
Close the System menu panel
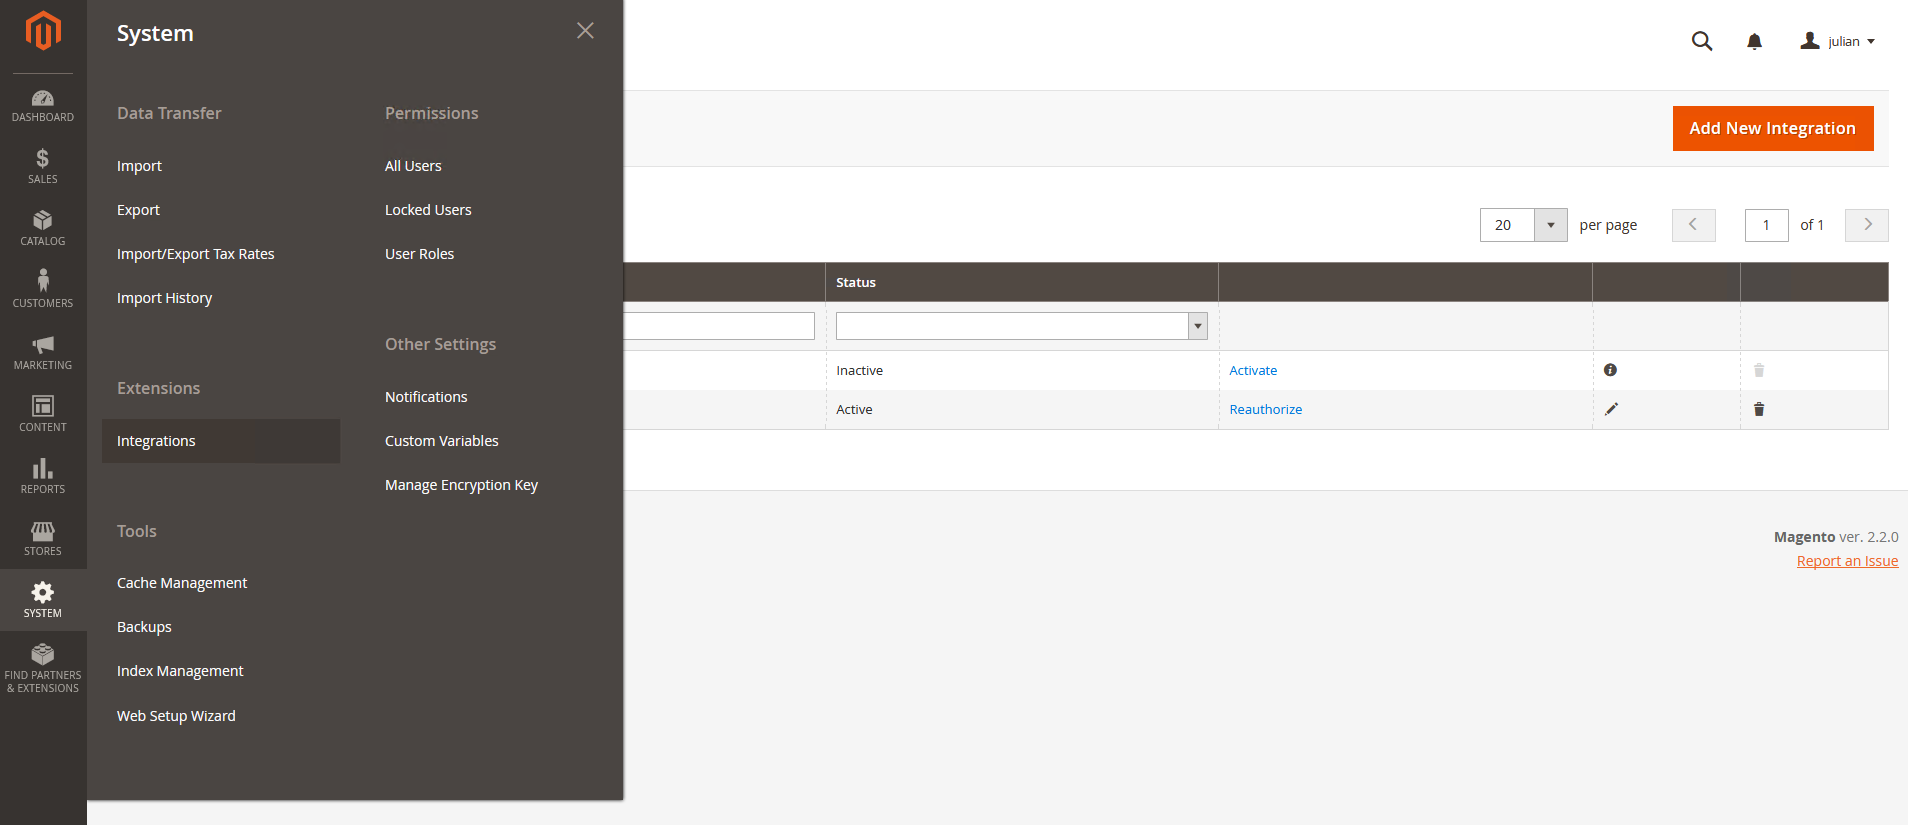coord(585,31)
